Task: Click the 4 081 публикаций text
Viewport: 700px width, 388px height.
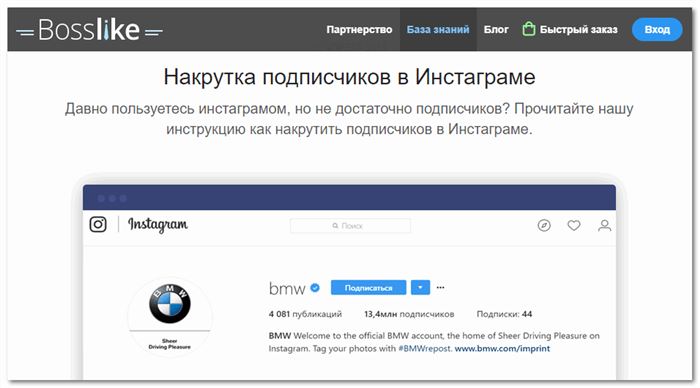Action: [x=305, y=314]
